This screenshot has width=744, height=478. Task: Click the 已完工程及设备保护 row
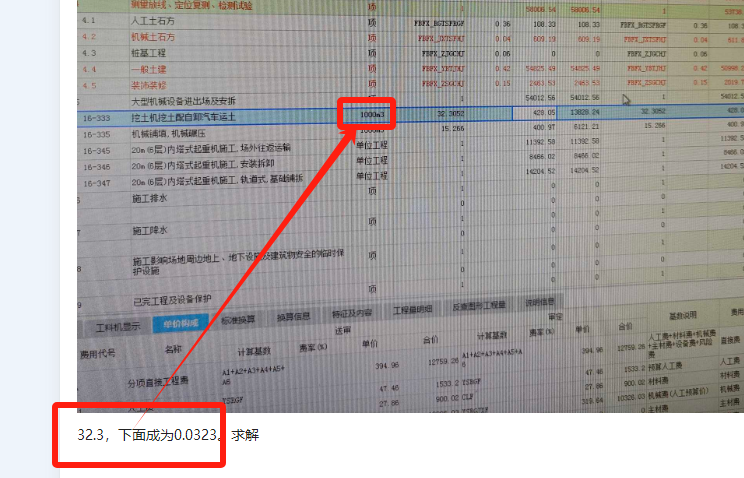[x=172, y=300]
